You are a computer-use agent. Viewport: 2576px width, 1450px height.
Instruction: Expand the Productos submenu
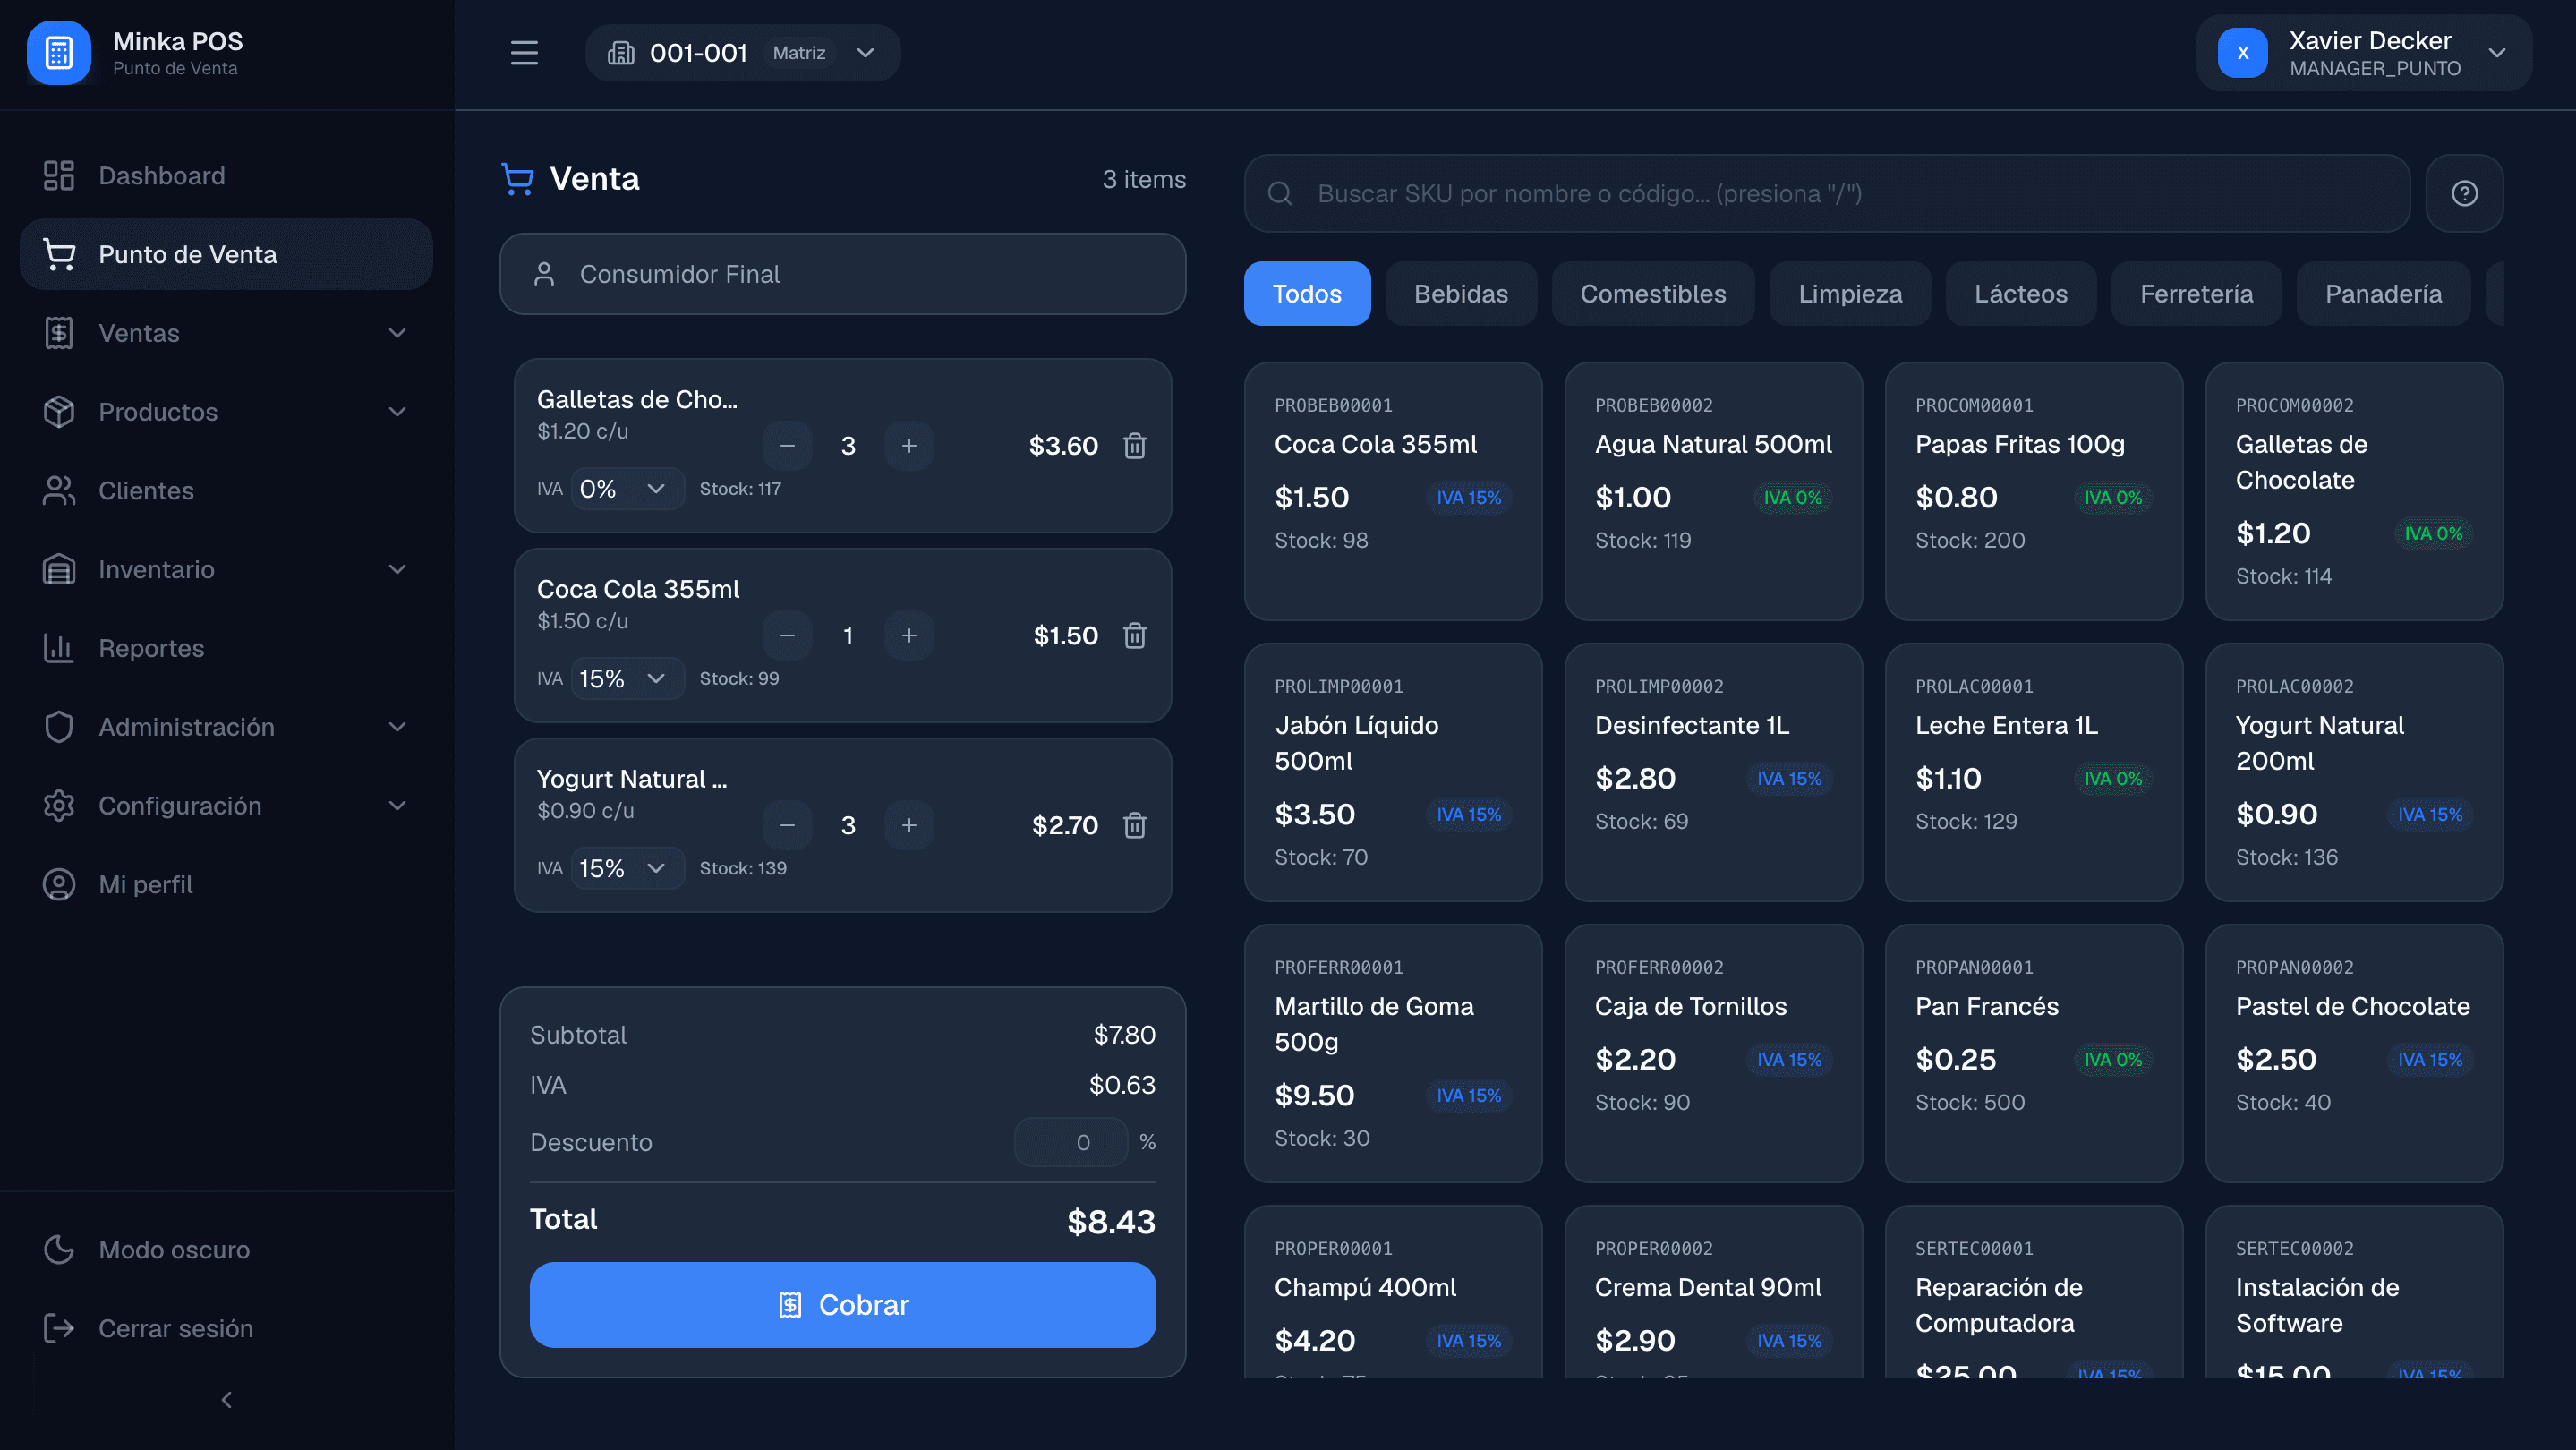[227, 412]
